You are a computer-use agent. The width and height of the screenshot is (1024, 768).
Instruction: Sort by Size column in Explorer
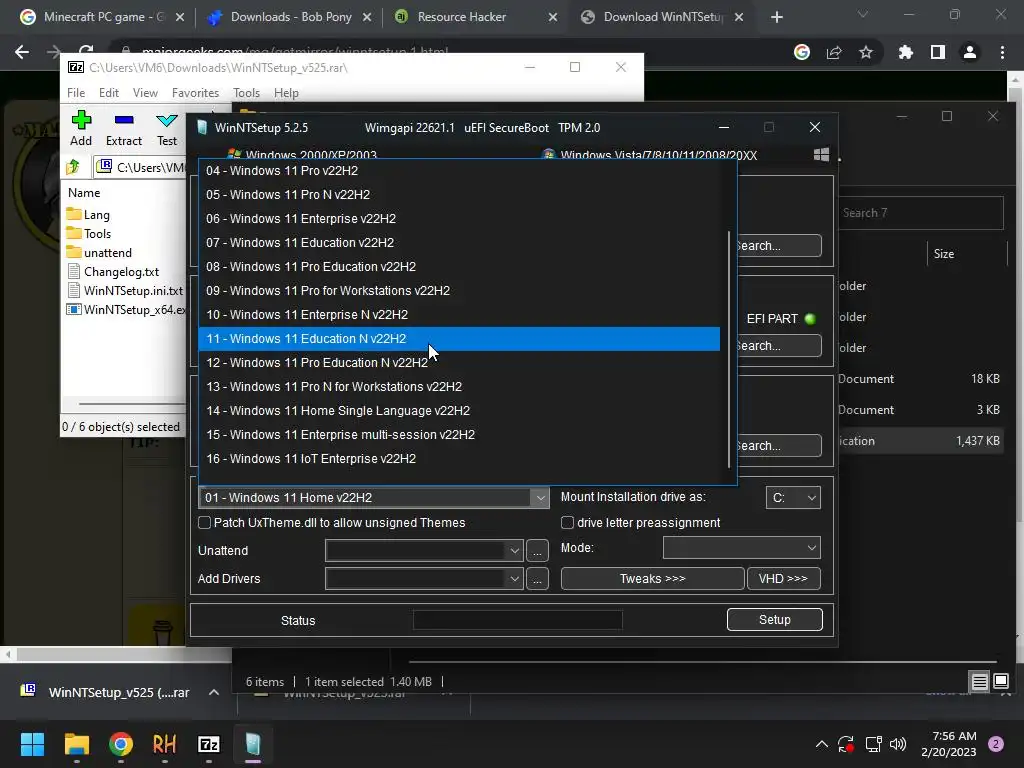coord(944,254)
